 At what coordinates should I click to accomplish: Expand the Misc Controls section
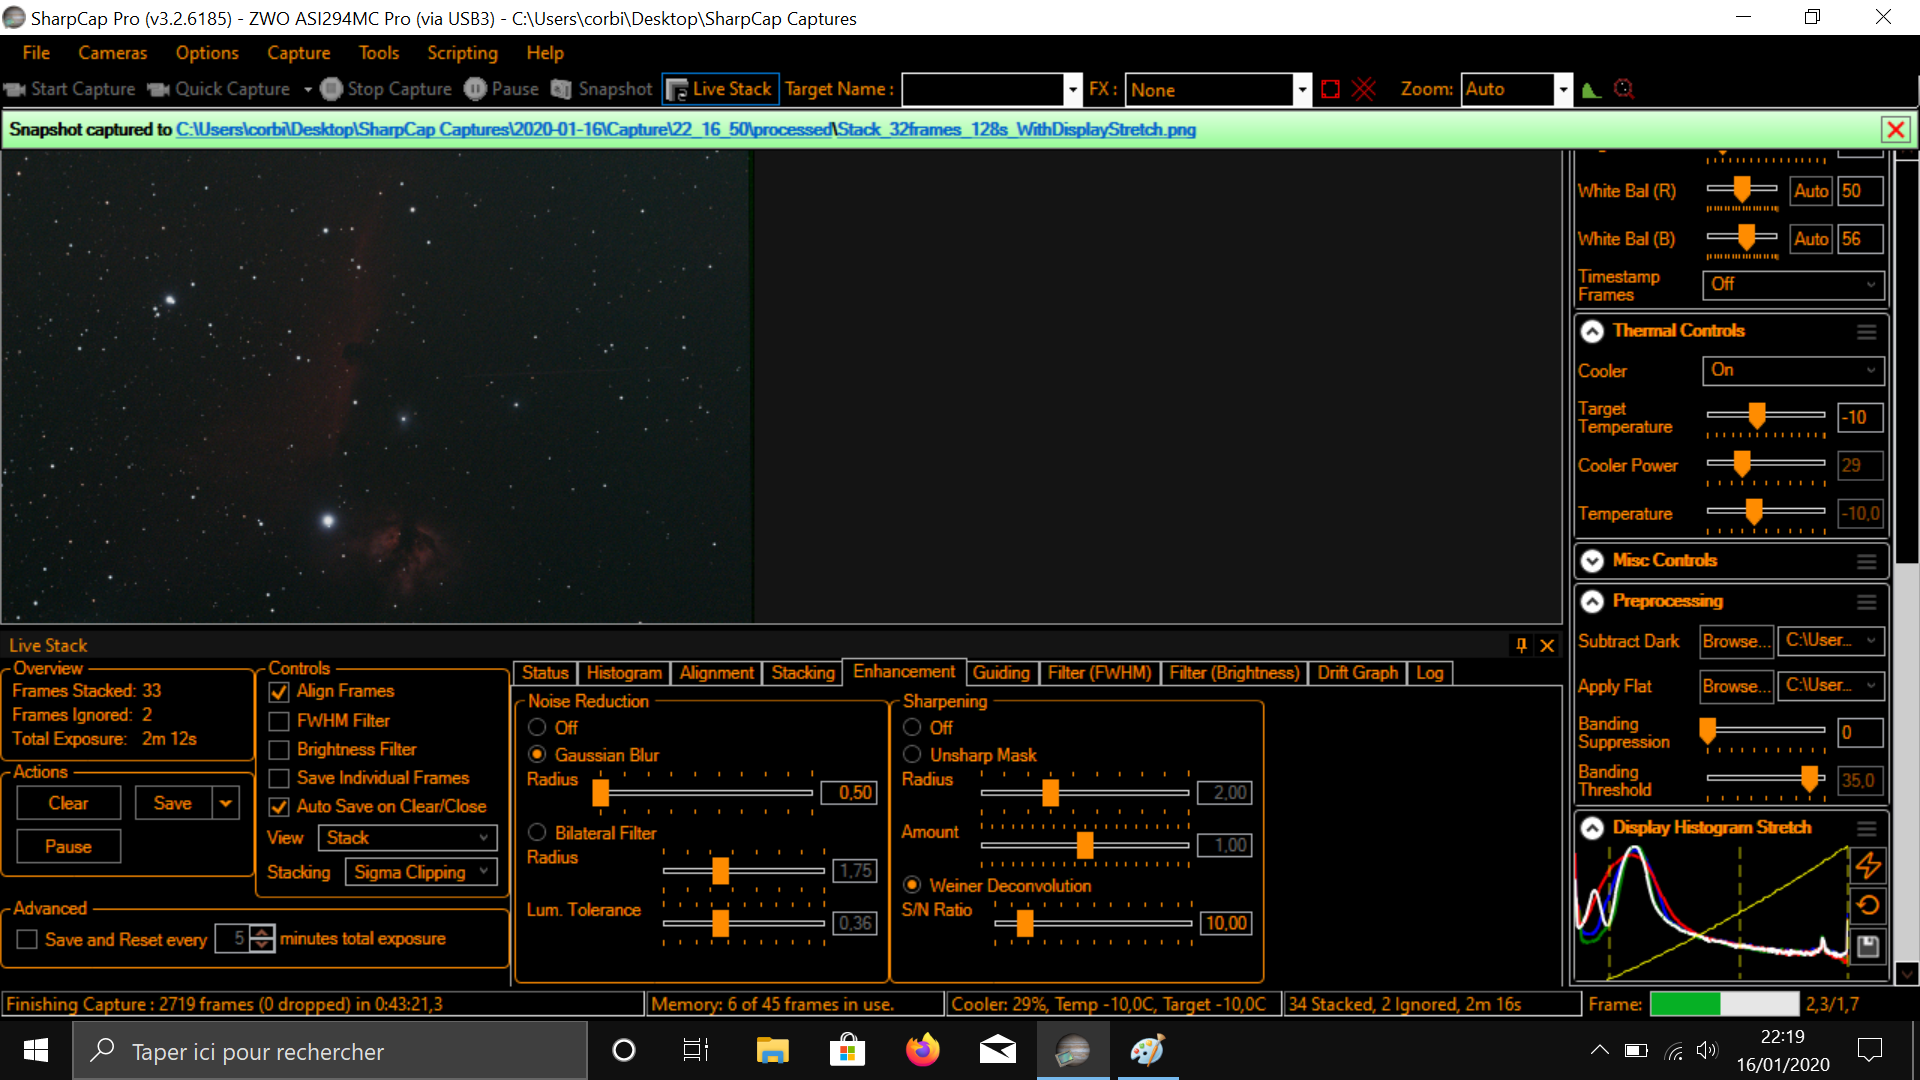(1592, 561)
